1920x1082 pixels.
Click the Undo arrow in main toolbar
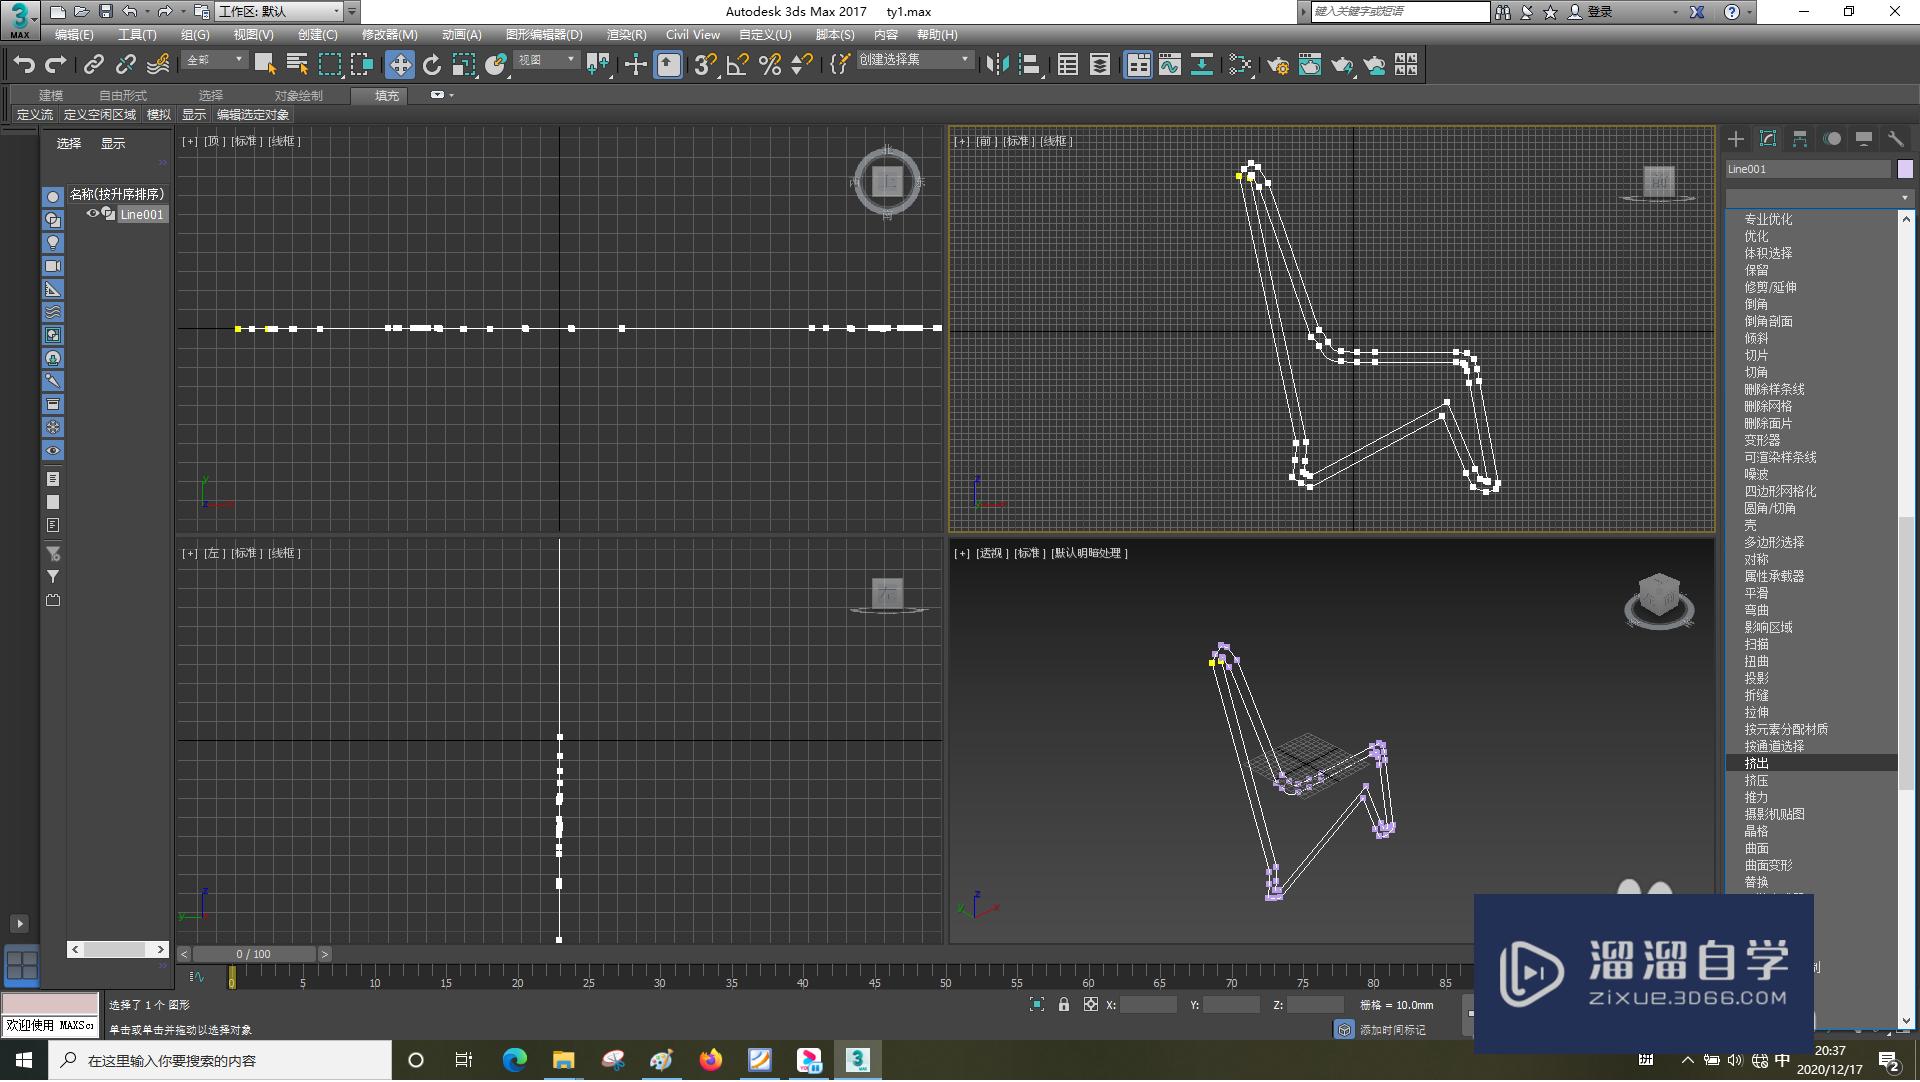point(24,65)
